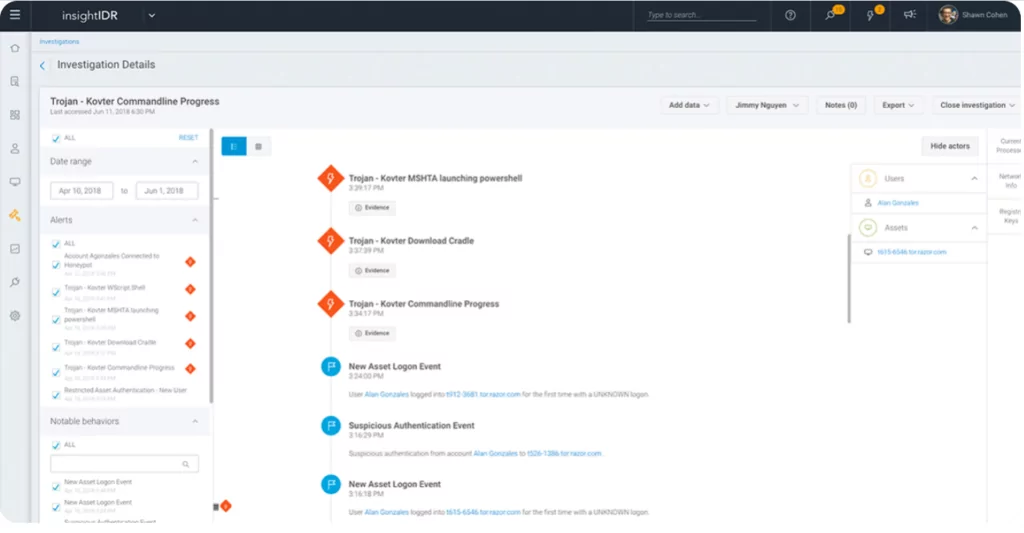Open Alan Gonzales in Users panel

click(898, 203)
